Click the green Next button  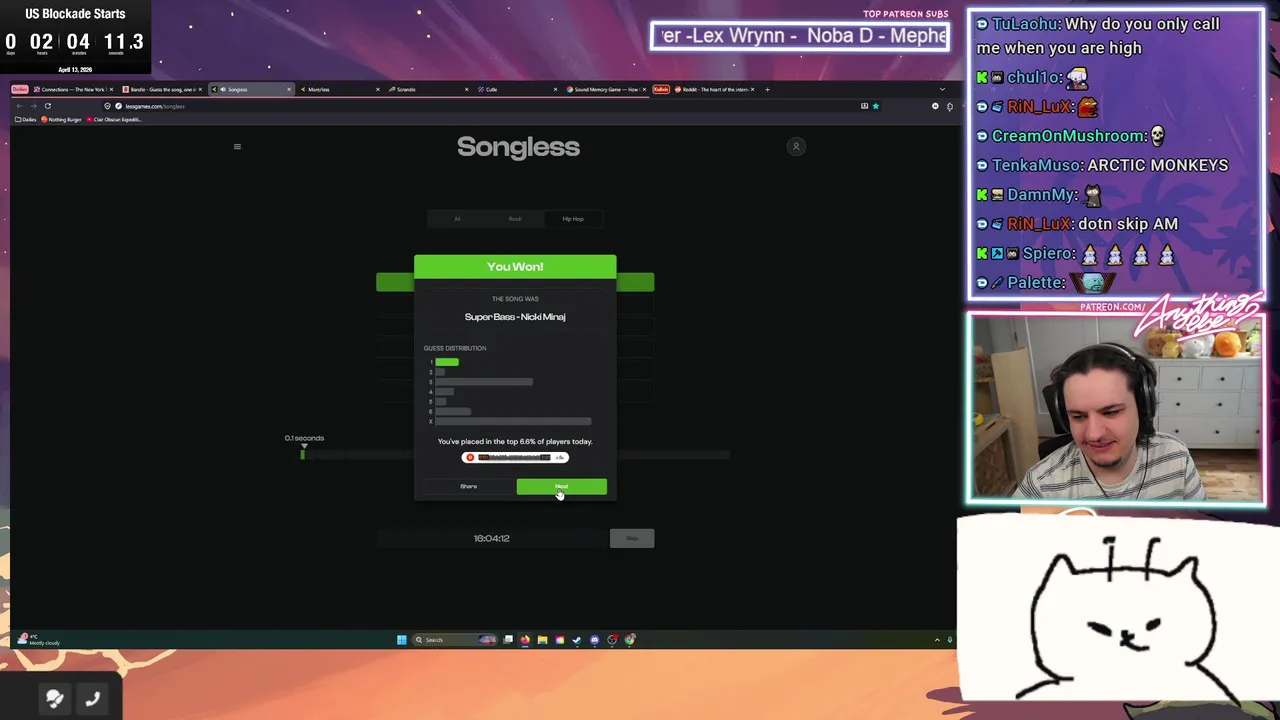[x=561, y=486]
